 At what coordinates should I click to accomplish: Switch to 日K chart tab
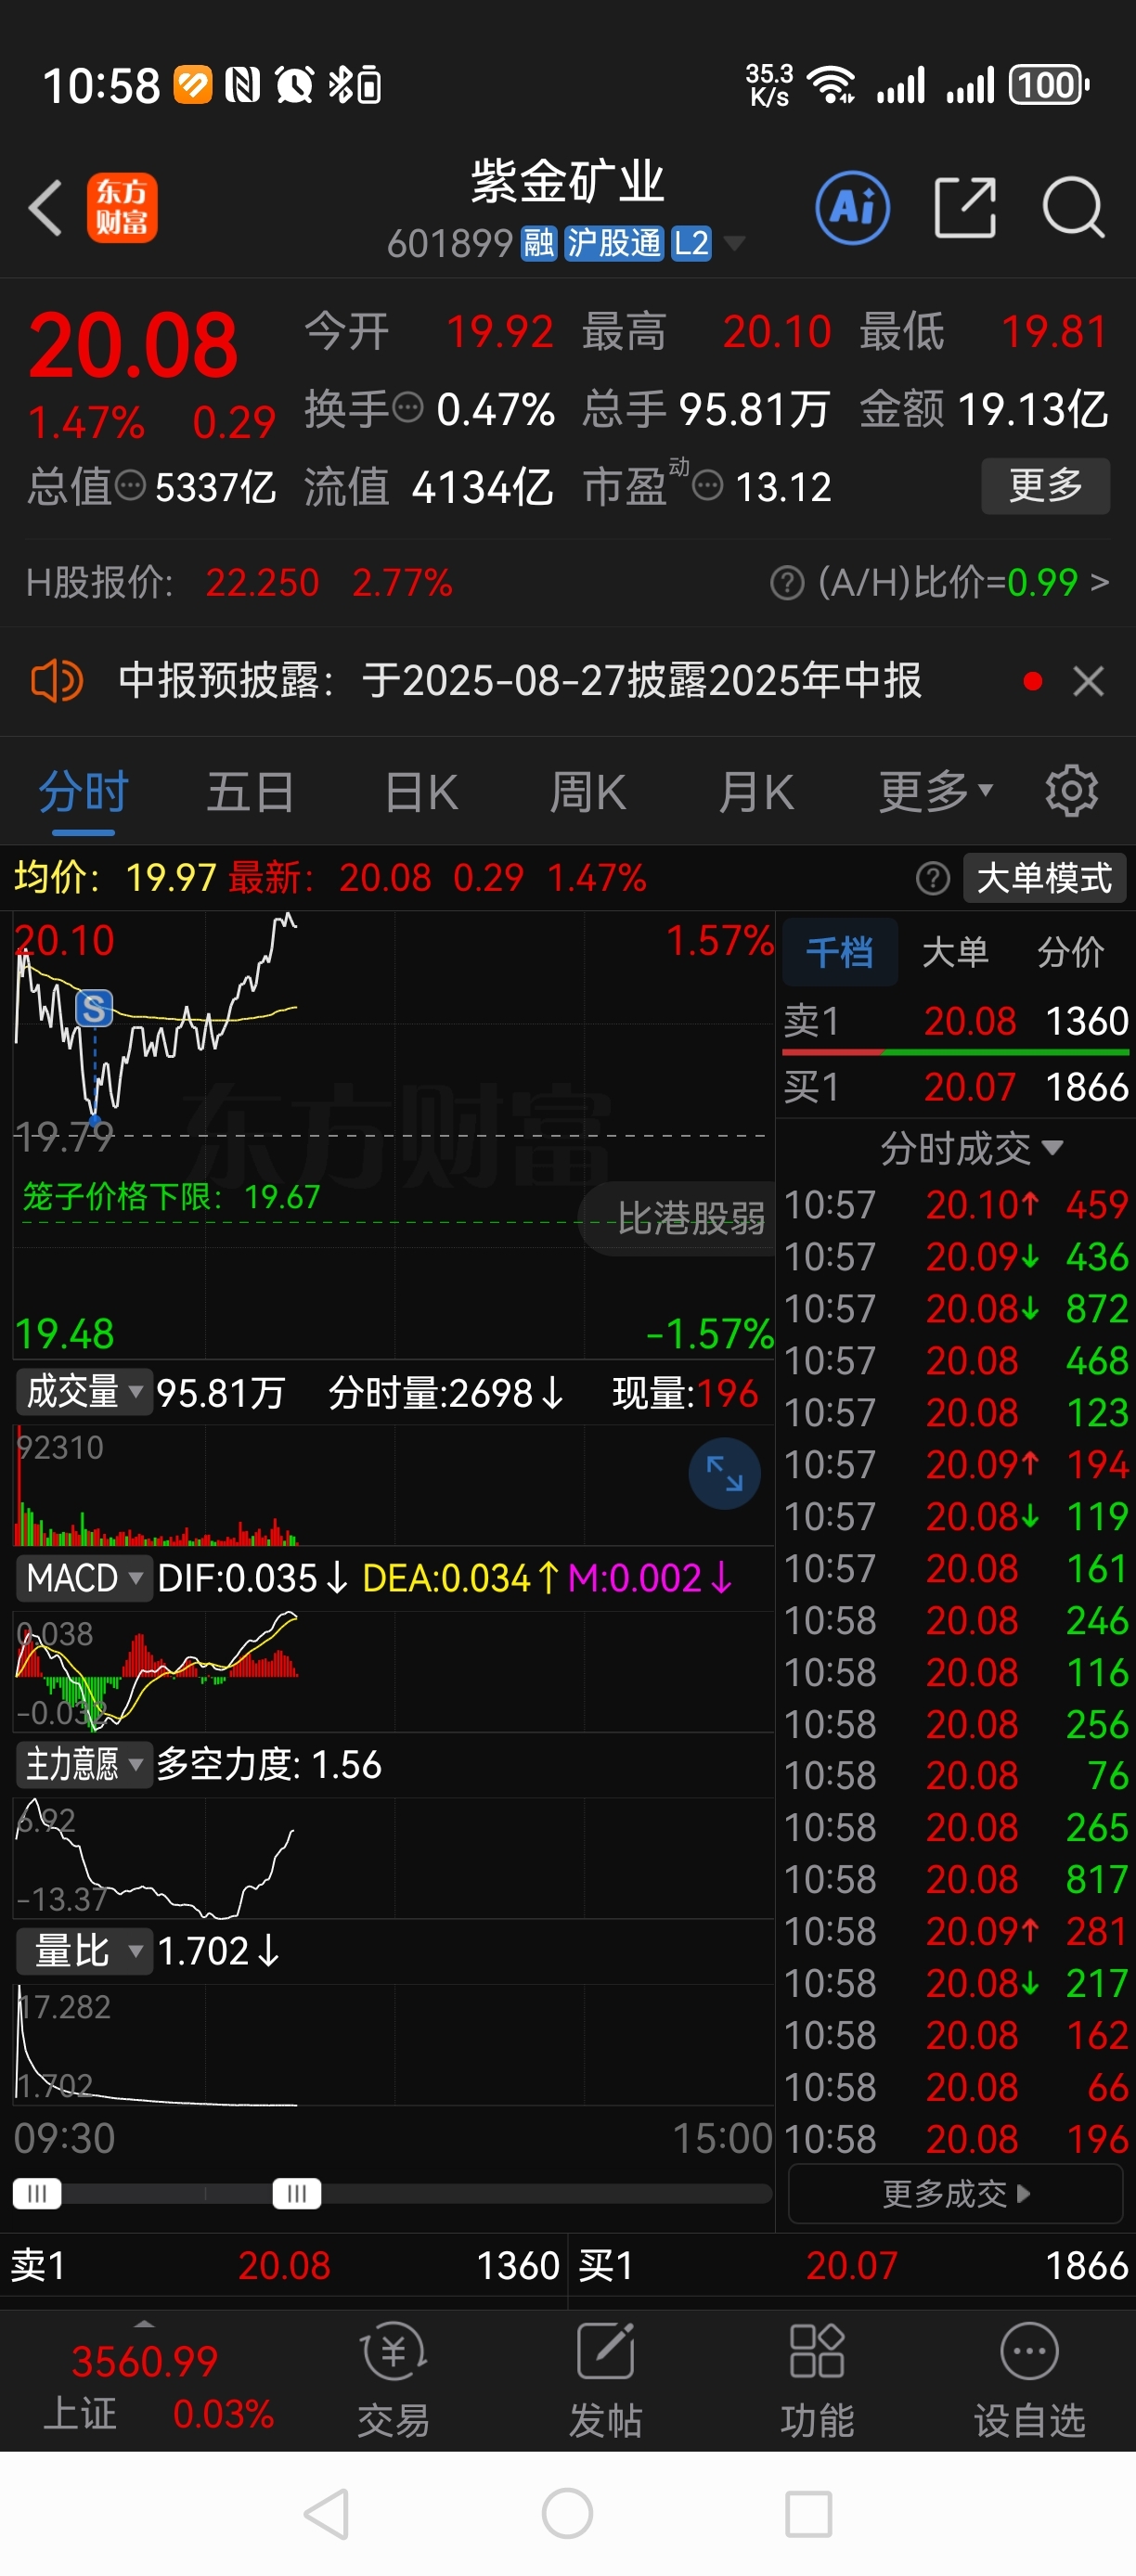pos(421,792)
